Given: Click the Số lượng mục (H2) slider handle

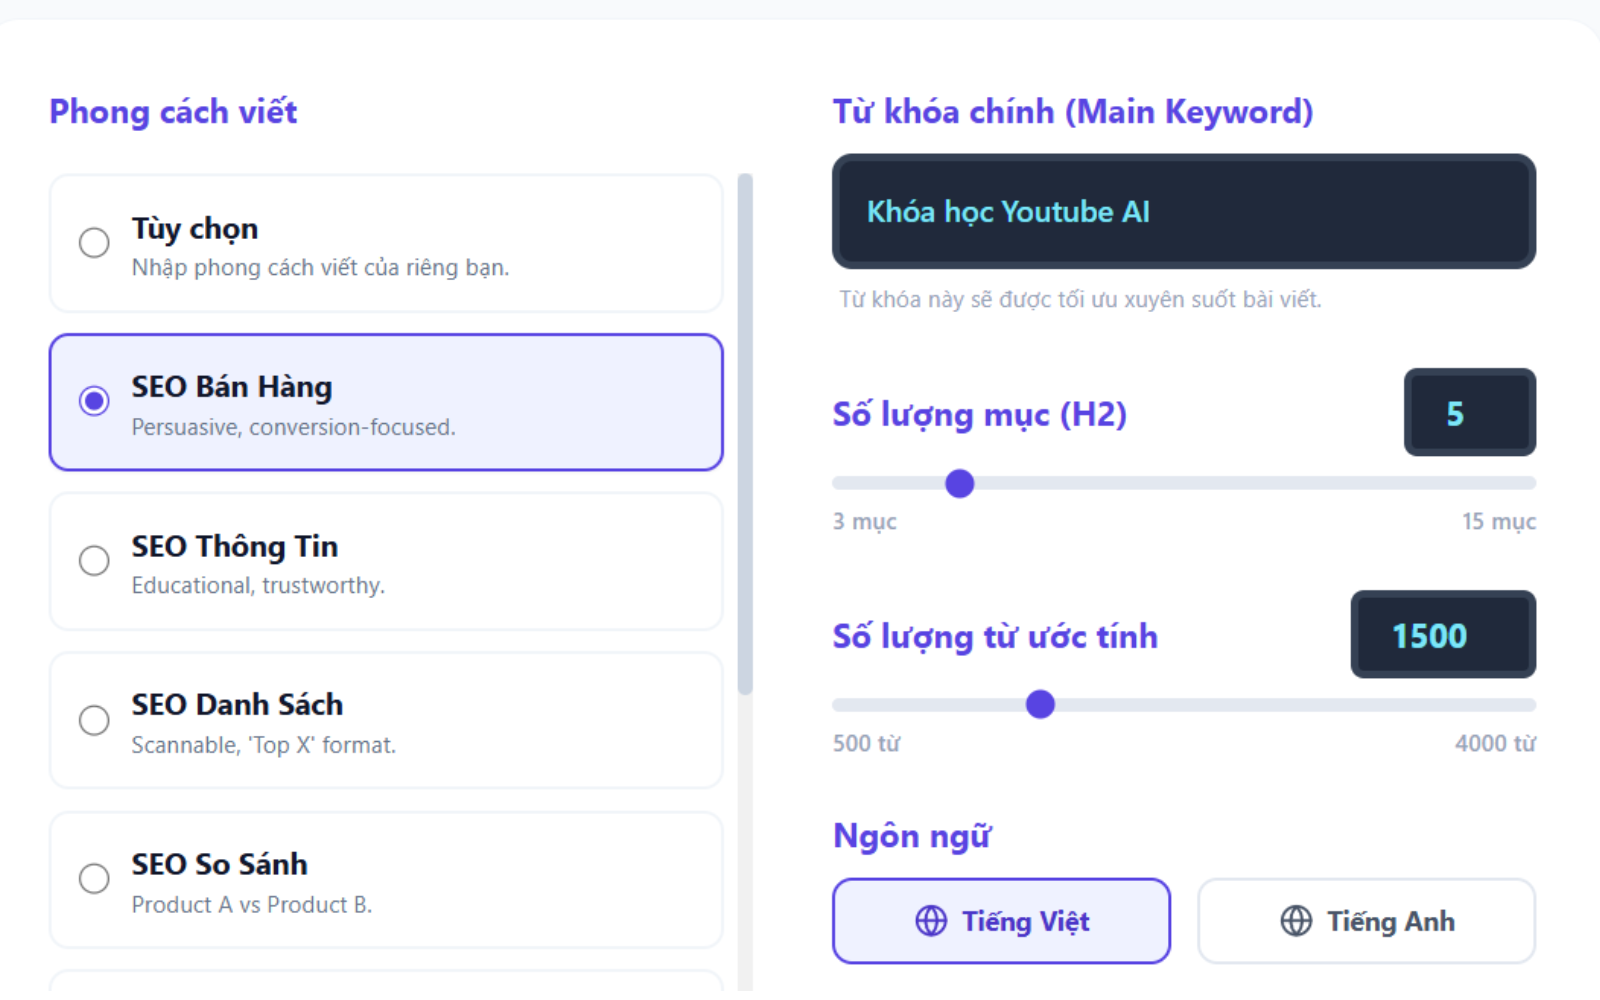Looking at the screenshot, I should [x=960, y=484].
